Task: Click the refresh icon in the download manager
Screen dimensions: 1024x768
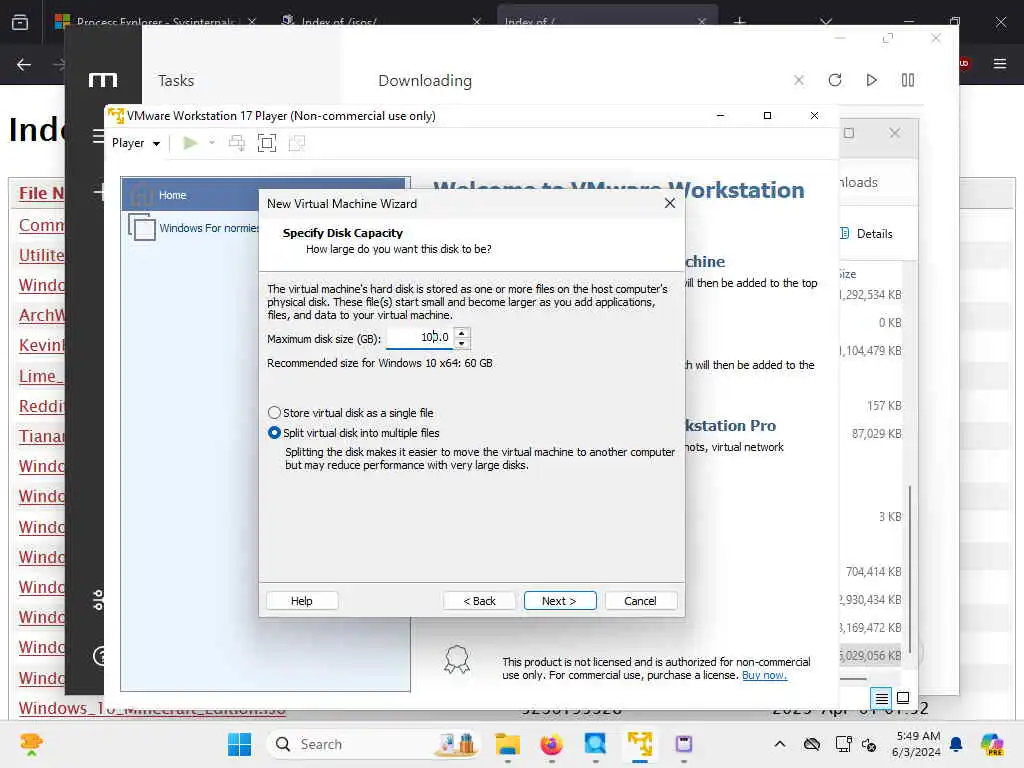Action: click(x=835, y=80)
